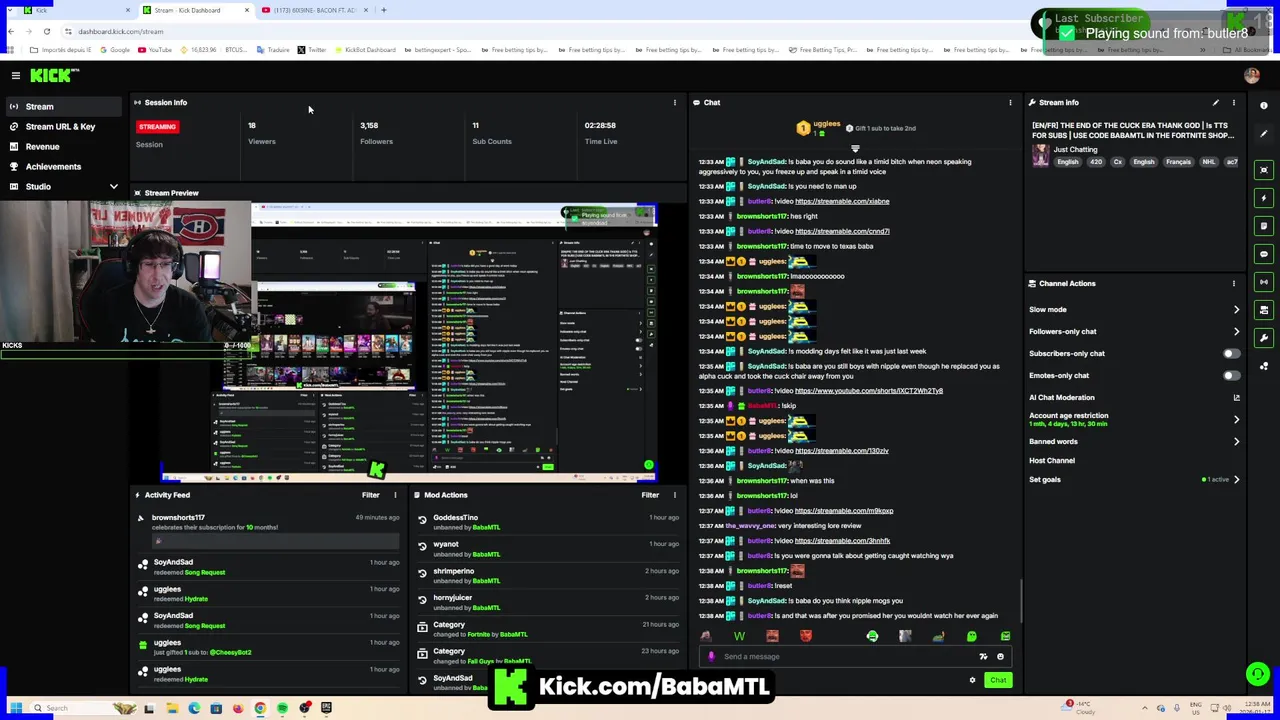
Task: Open the hamburger menu beside Kick logo
Action: 15,75
